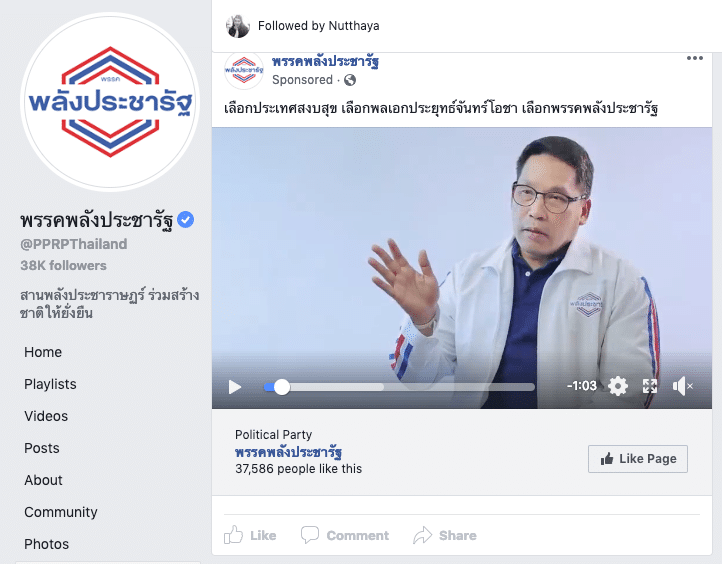Viewport: 722px width, 564px height.
Task: Click the globe public audience icon
Action: pos(350,80)
